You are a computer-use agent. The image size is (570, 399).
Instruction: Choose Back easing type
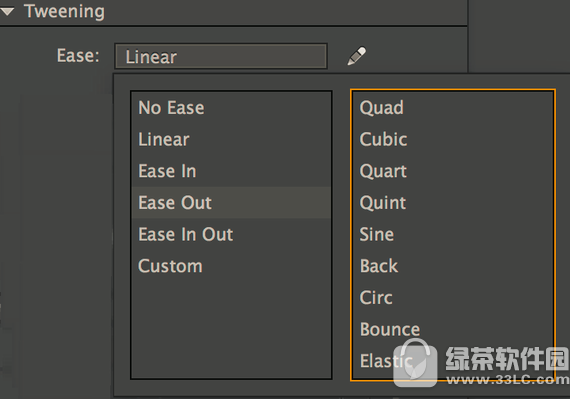tap(453, 266)
